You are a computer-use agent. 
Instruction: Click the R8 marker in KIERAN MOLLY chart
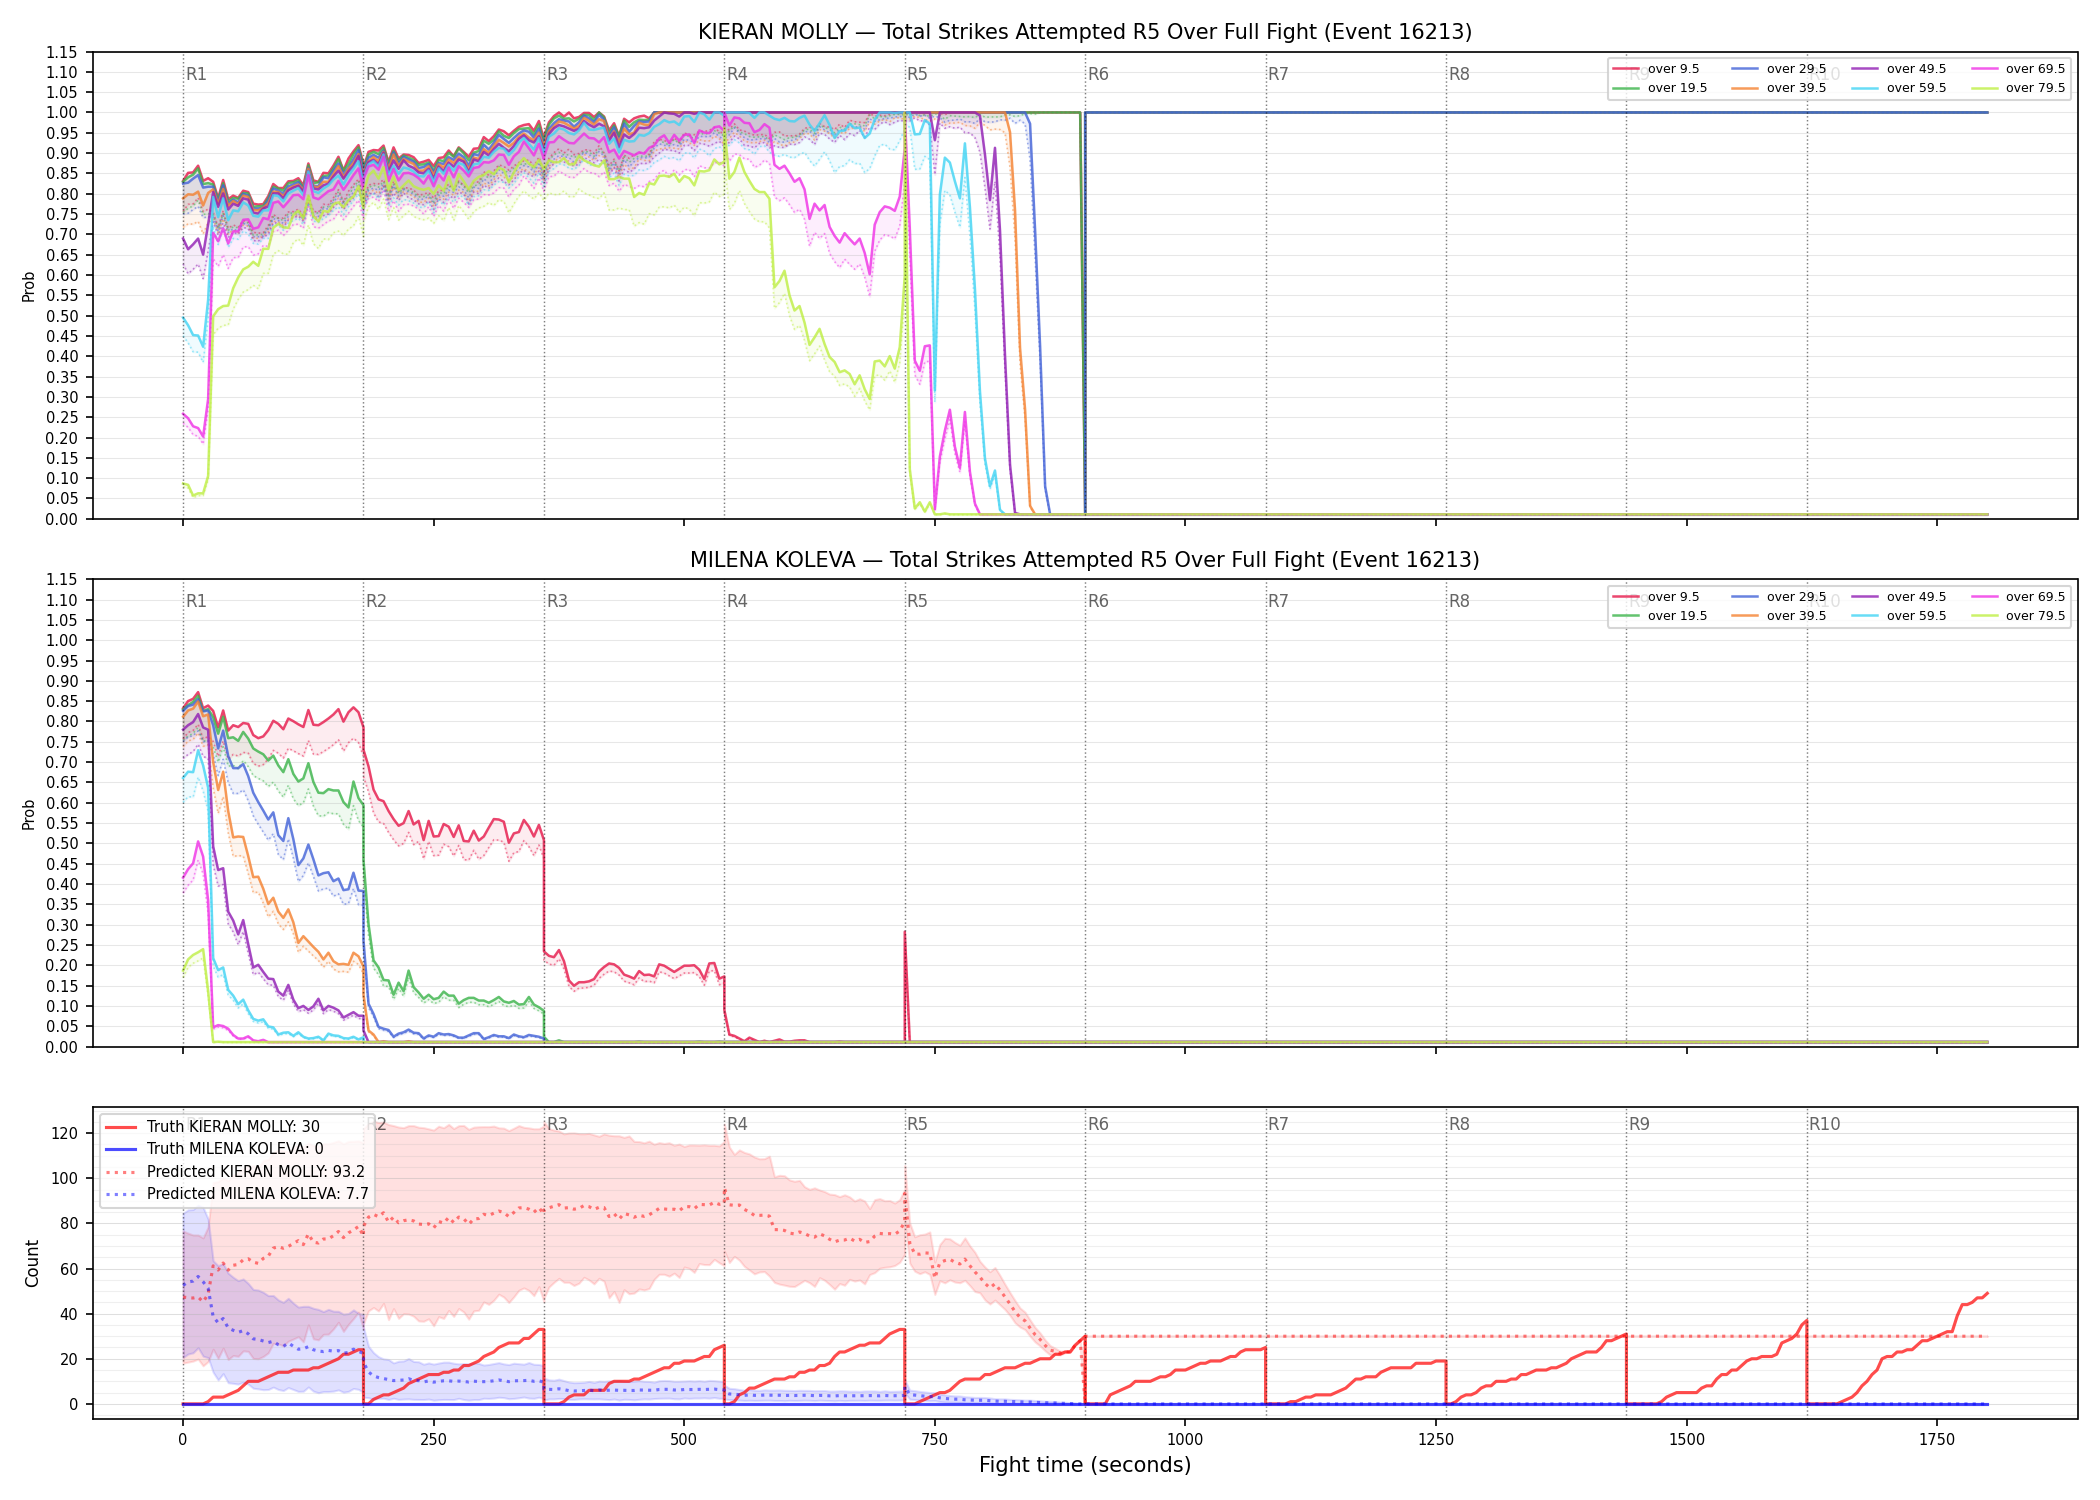click(x=1459, y=74)
